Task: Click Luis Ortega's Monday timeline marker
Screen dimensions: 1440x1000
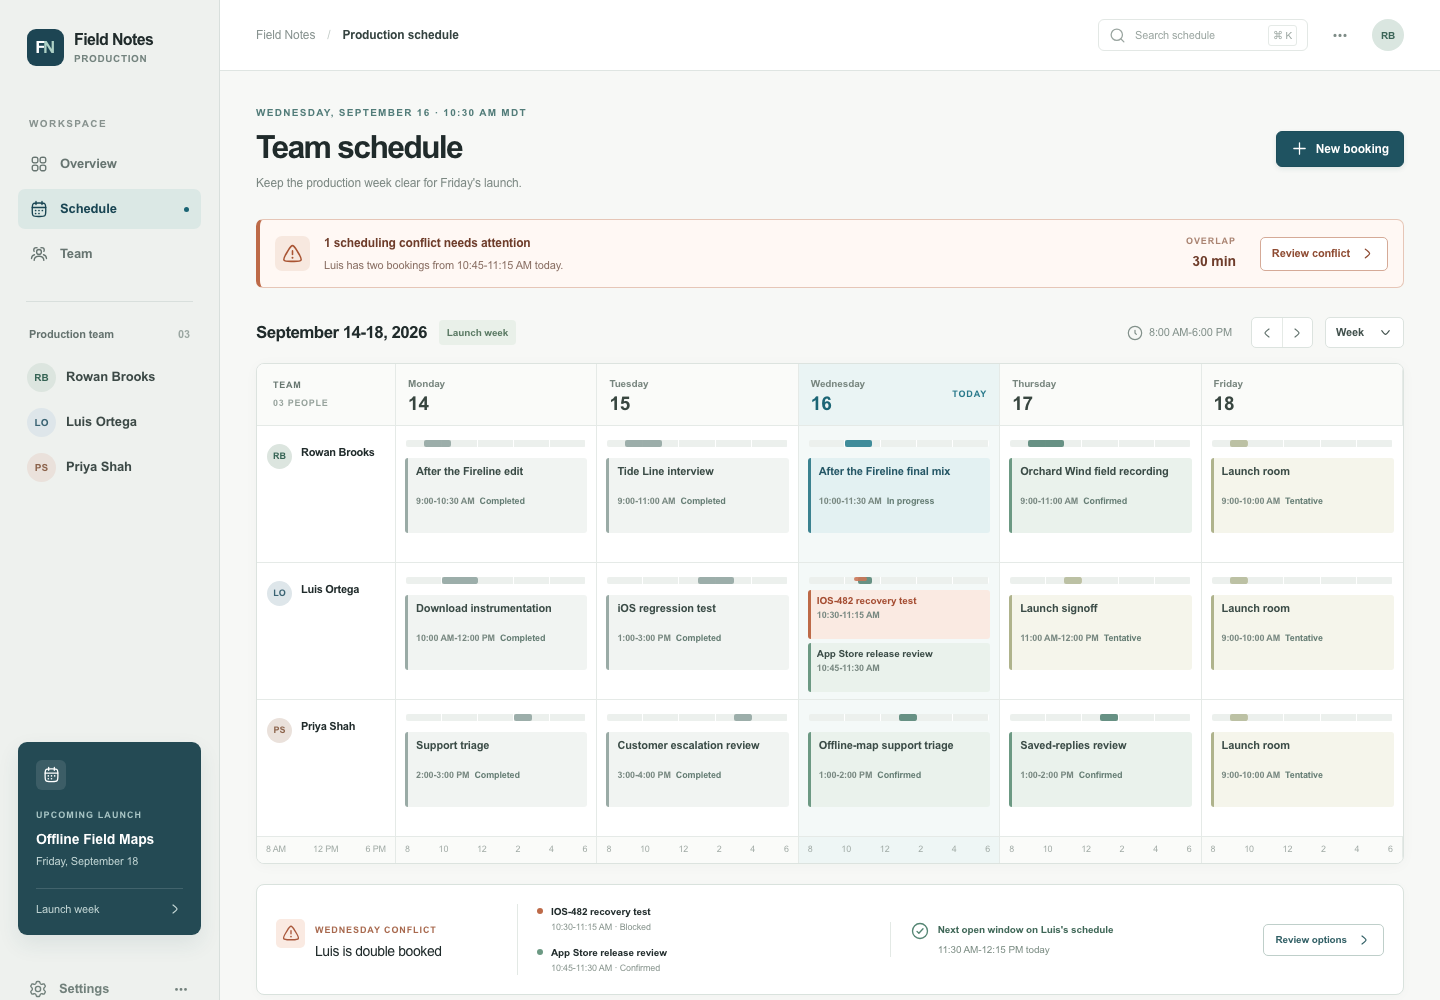Action: 460,580
